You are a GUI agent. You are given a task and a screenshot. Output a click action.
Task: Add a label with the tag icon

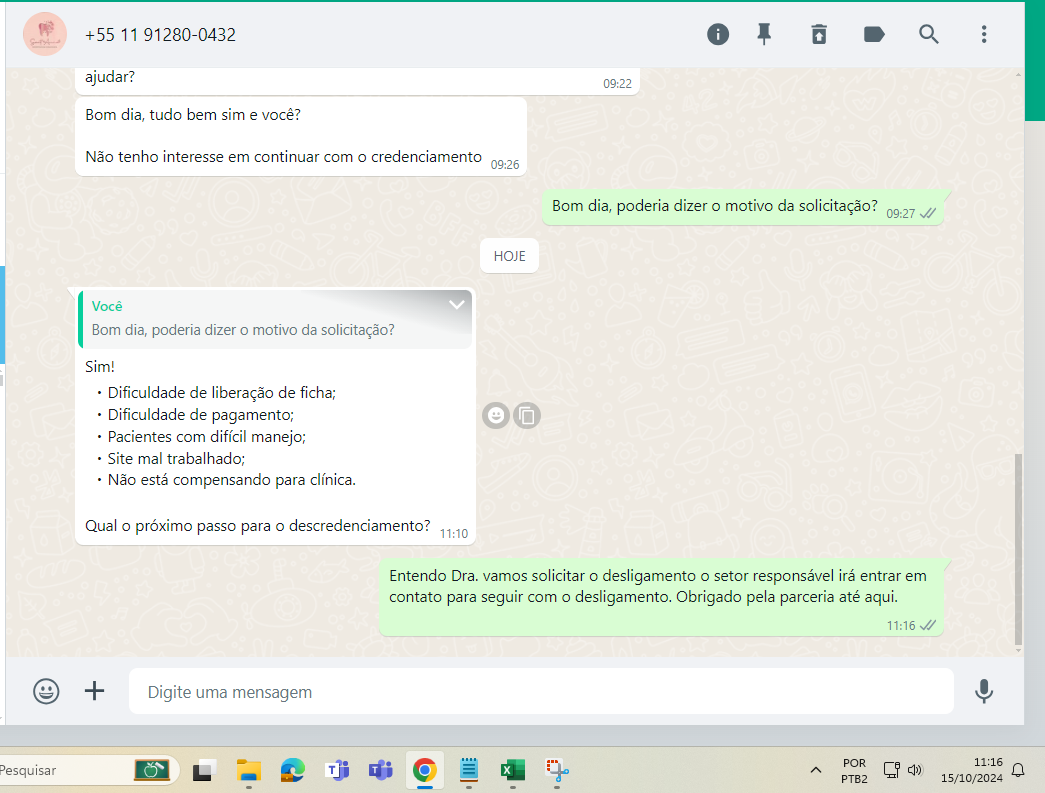pyautogui.click(x=874, y=35)
